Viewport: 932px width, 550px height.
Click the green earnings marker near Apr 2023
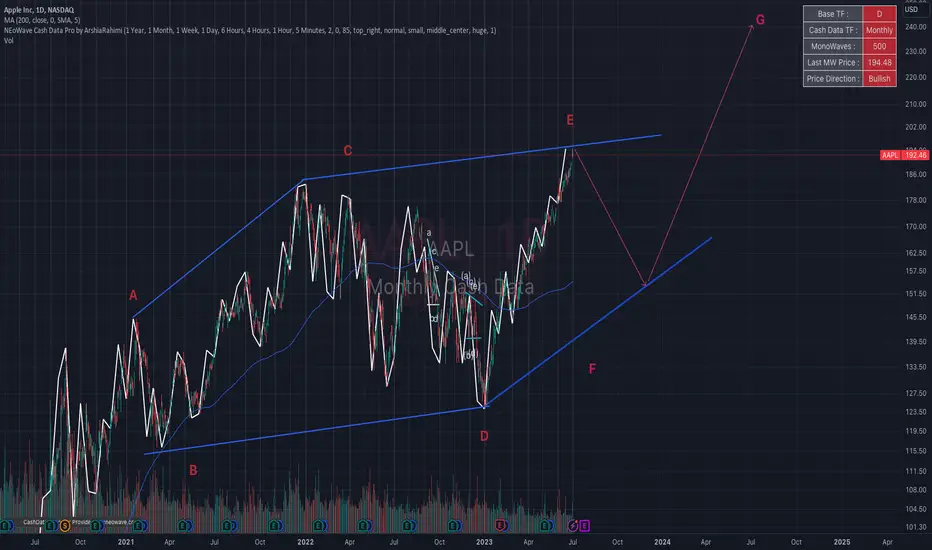(x=545, y=526)
